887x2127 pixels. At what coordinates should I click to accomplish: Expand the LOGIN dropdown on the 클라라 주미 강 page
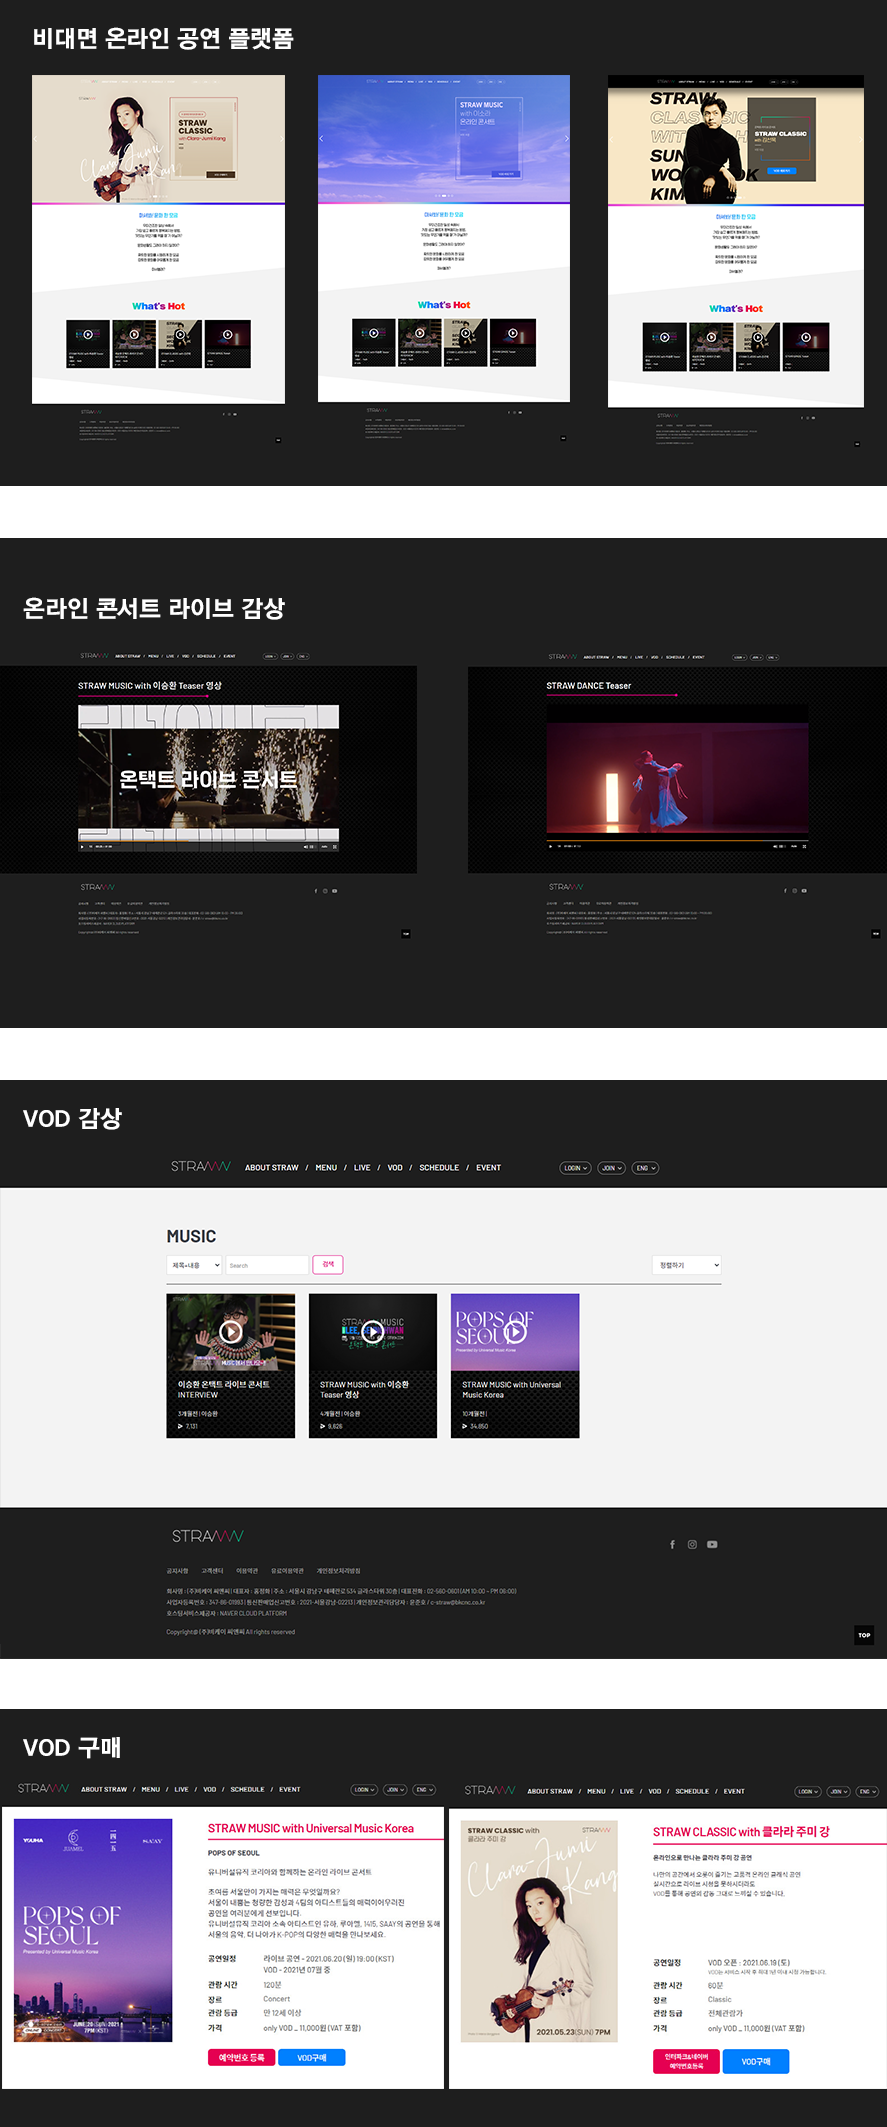pyautogui.click(x=808, y=1792)
